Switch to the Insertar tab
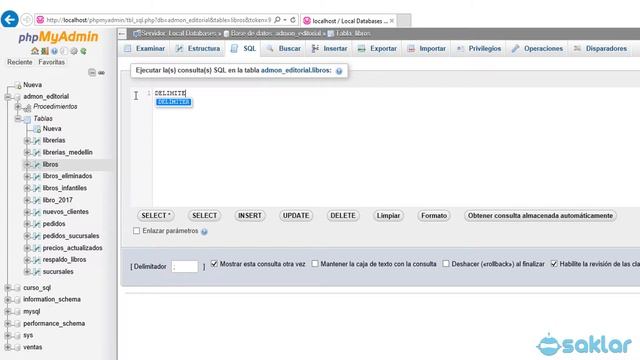Viewport: 640px width, 360px height. [x=329, y=49]
